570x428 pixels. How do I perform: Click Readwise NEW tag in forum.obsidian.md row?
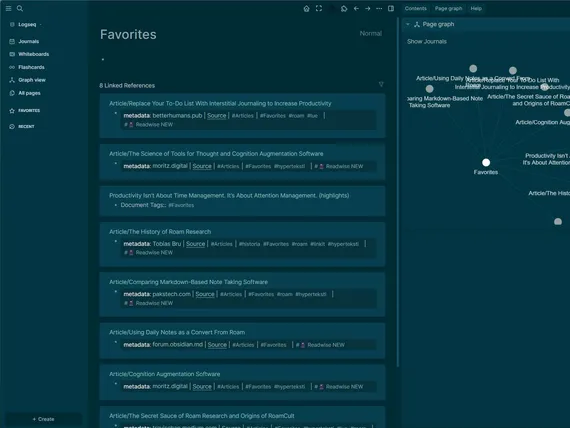(x=321, y=345)
